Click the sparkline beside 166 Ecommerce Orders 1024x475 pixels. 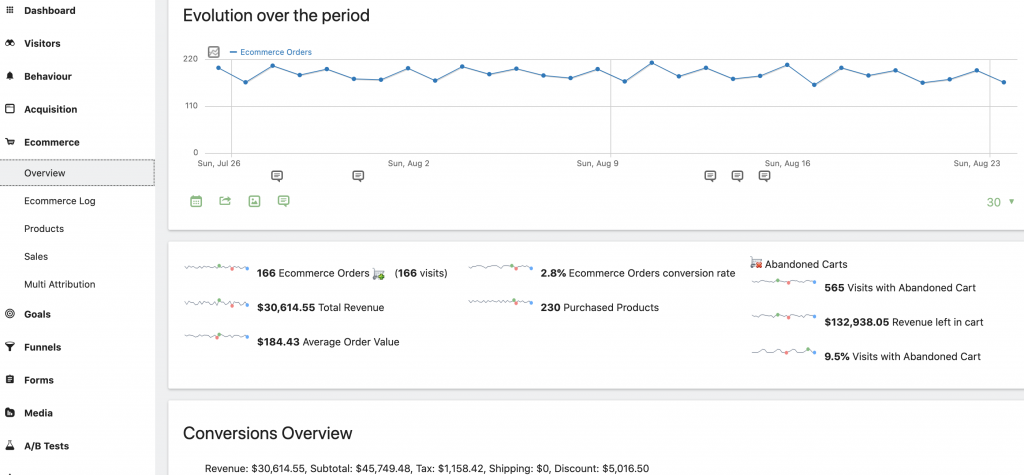(217, 267)
